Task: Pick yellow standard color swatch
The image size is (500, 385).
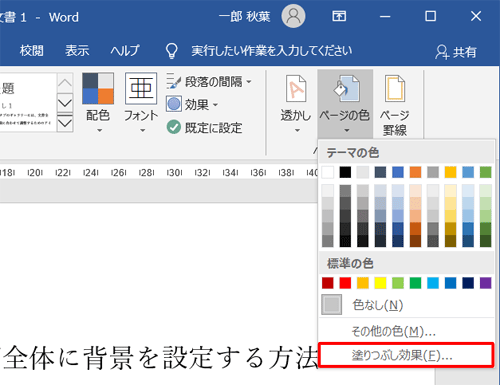Action: click(380, 283)
